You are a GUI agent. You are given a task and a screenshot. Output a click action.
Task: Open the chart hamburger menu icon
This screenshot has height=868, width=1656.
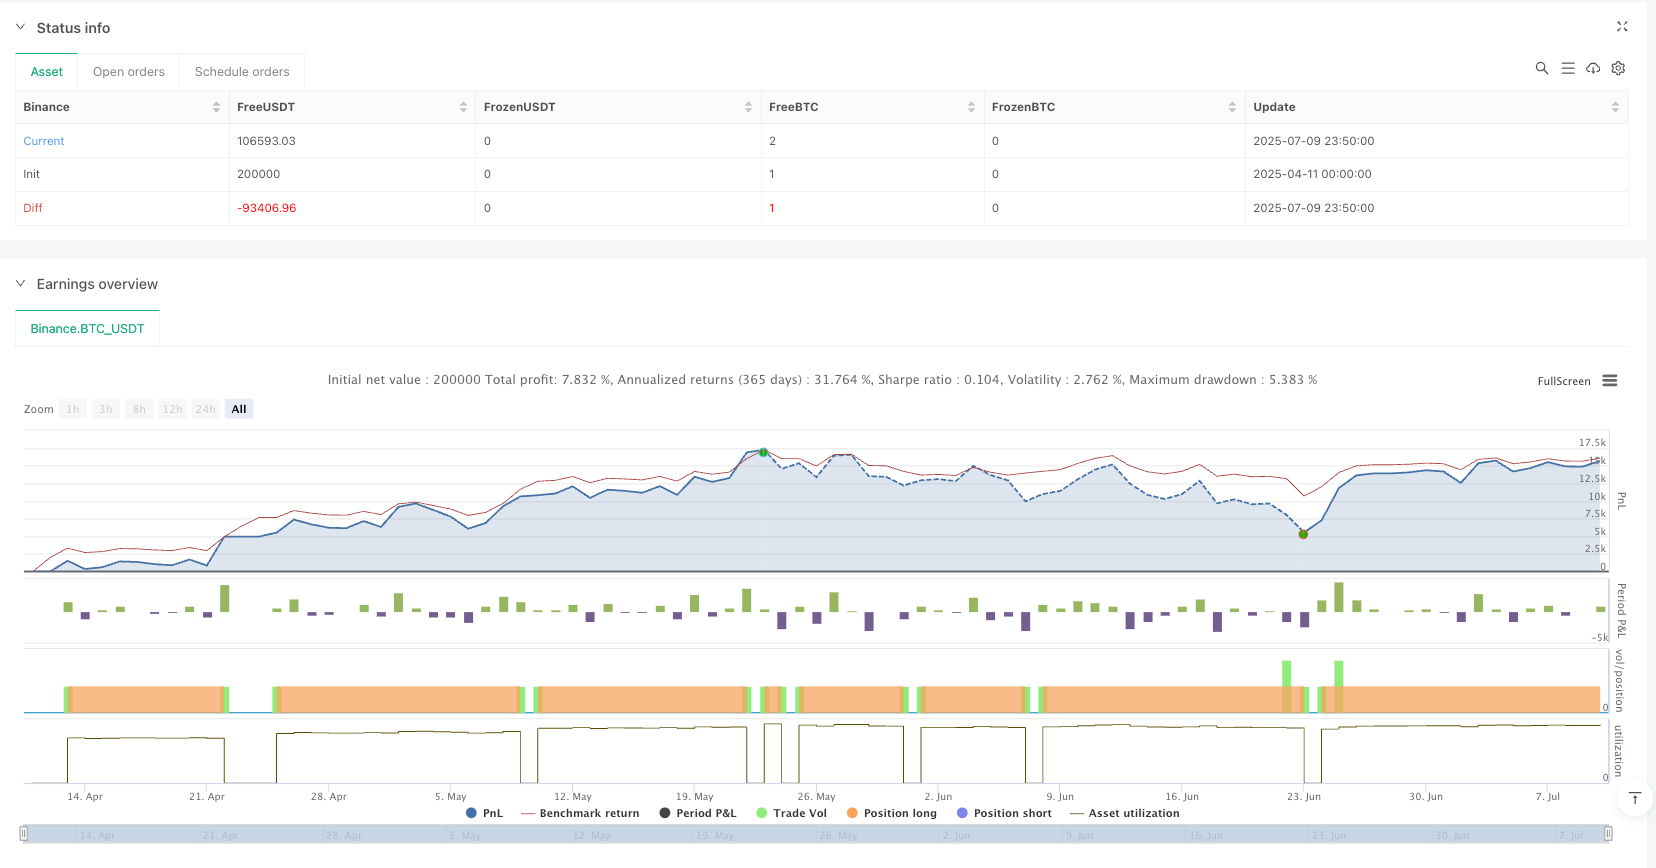(1610, 381)
